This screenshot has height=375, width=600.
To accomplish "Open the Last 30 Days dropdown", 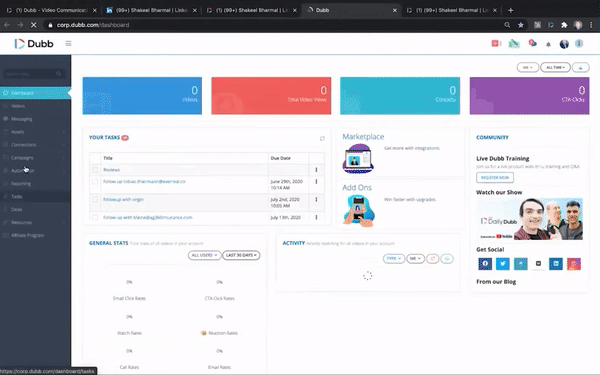I will click(x=241, y=255).
